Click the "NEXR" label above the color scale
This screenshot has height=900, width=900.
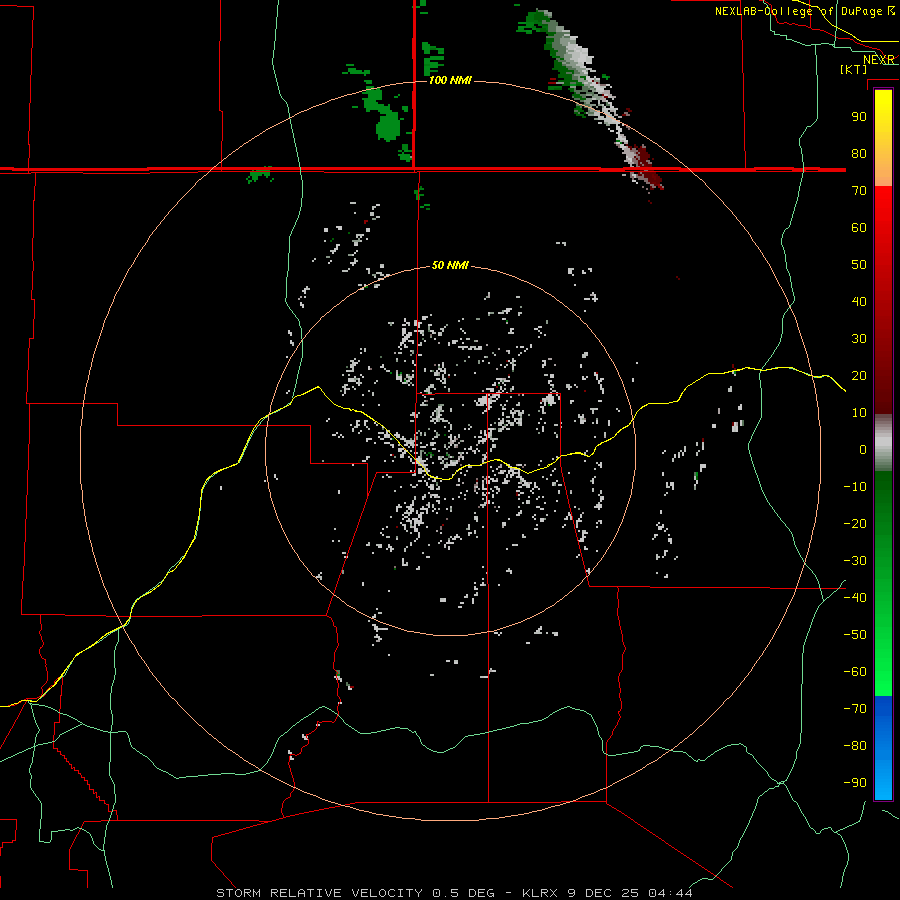(x=878, y=60)
